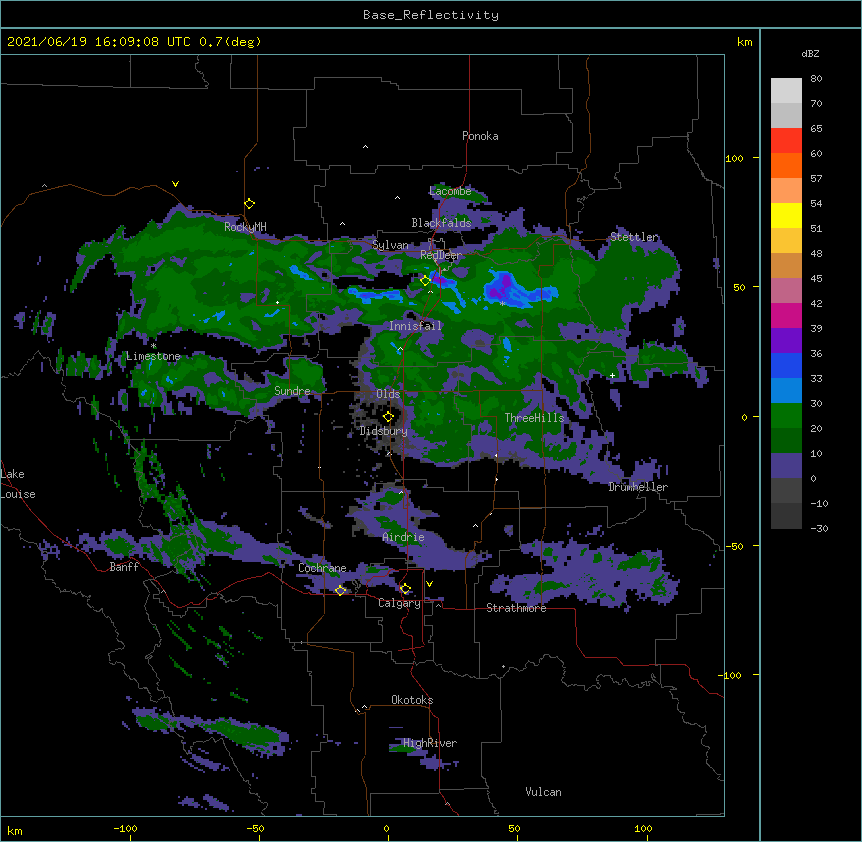Click the 45 value on the dBZ legend
Image resolution: width=862 pixels, height=842 pixels.
[x=816, y=279]
